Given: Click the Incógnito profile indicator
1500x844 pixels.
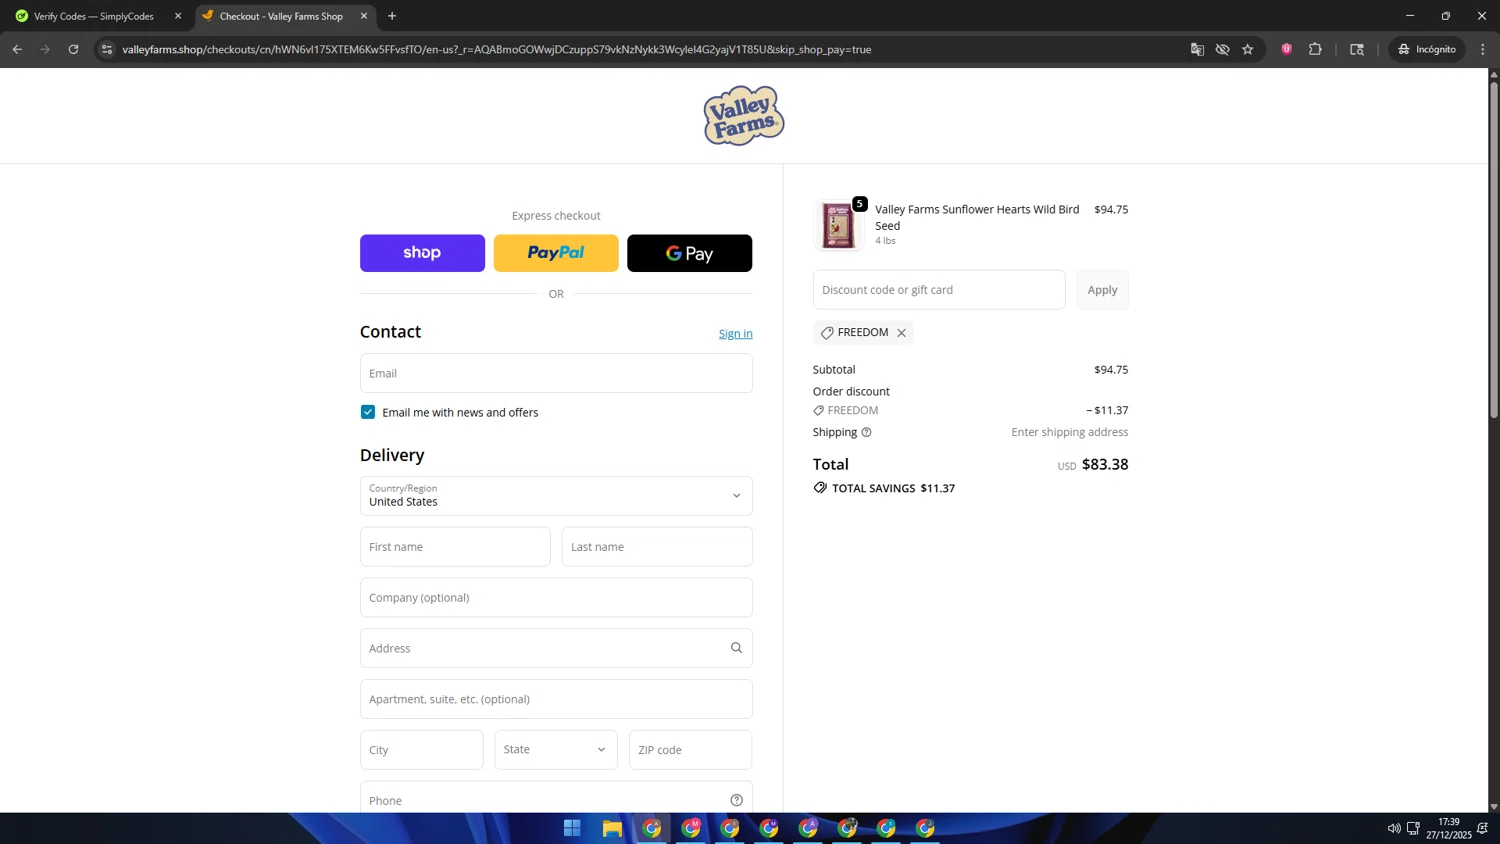Looking at the screenshot, I should coord(1427,49).
